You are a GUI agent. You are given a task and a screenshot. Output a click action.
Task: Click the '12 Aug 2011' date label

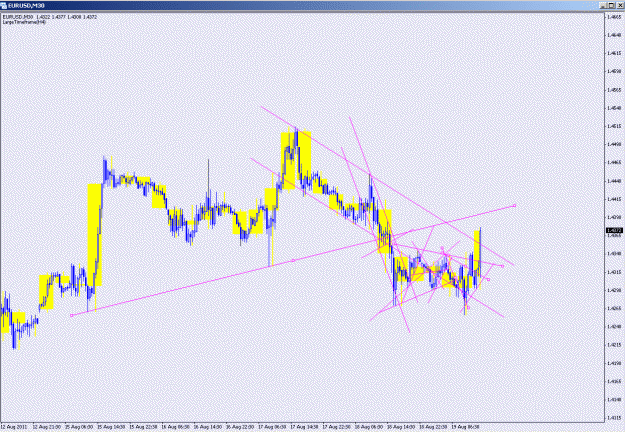click(x=14, y=426)
